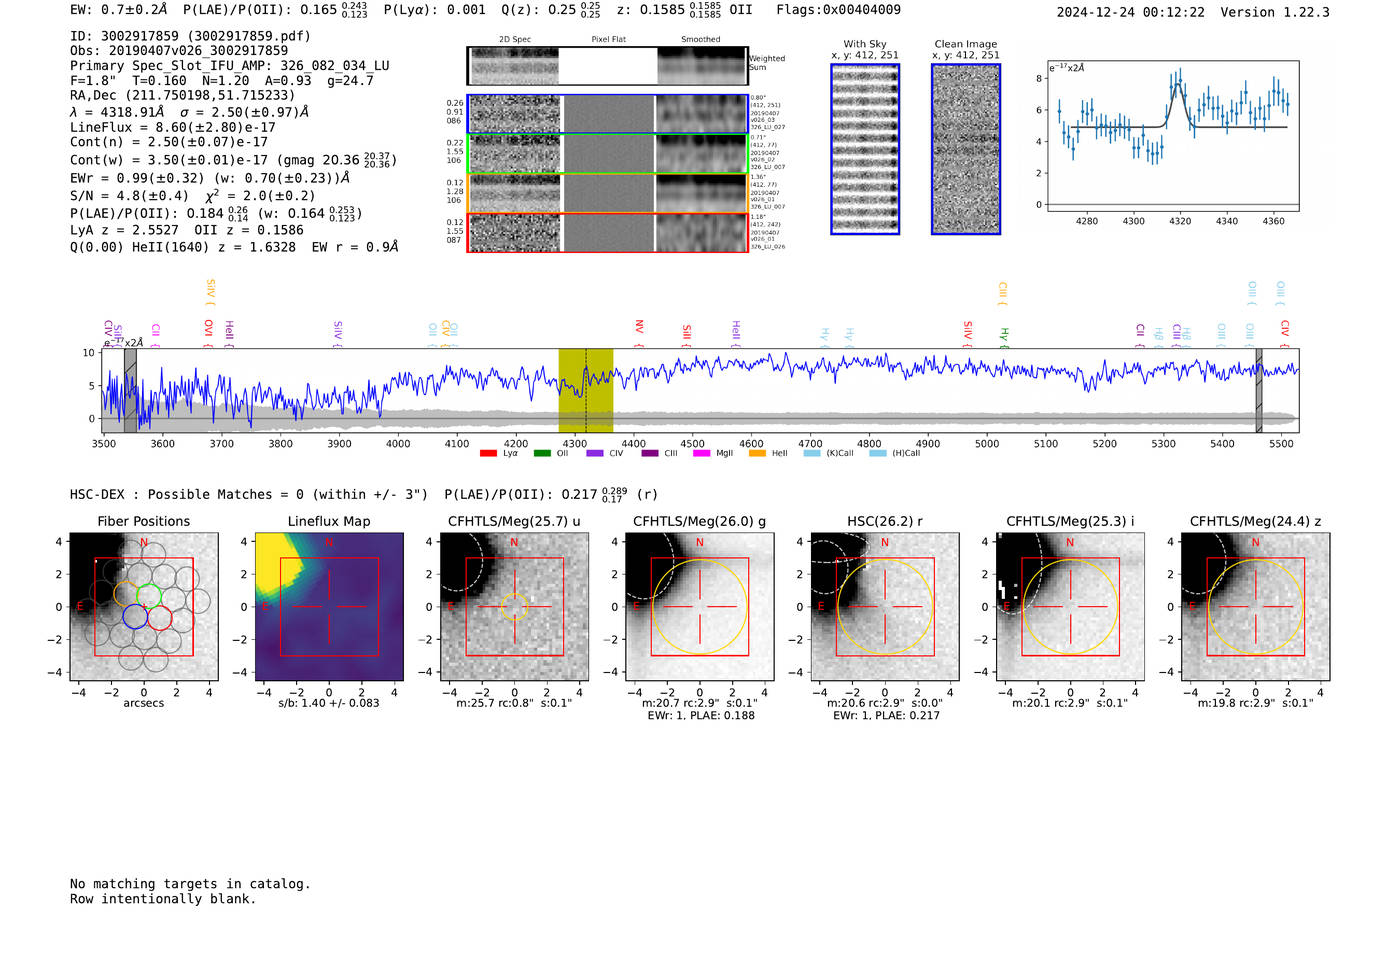1400x953 pixels.
Task: Click the (K)CaII legend swatch
Action: tap(812, 454)
